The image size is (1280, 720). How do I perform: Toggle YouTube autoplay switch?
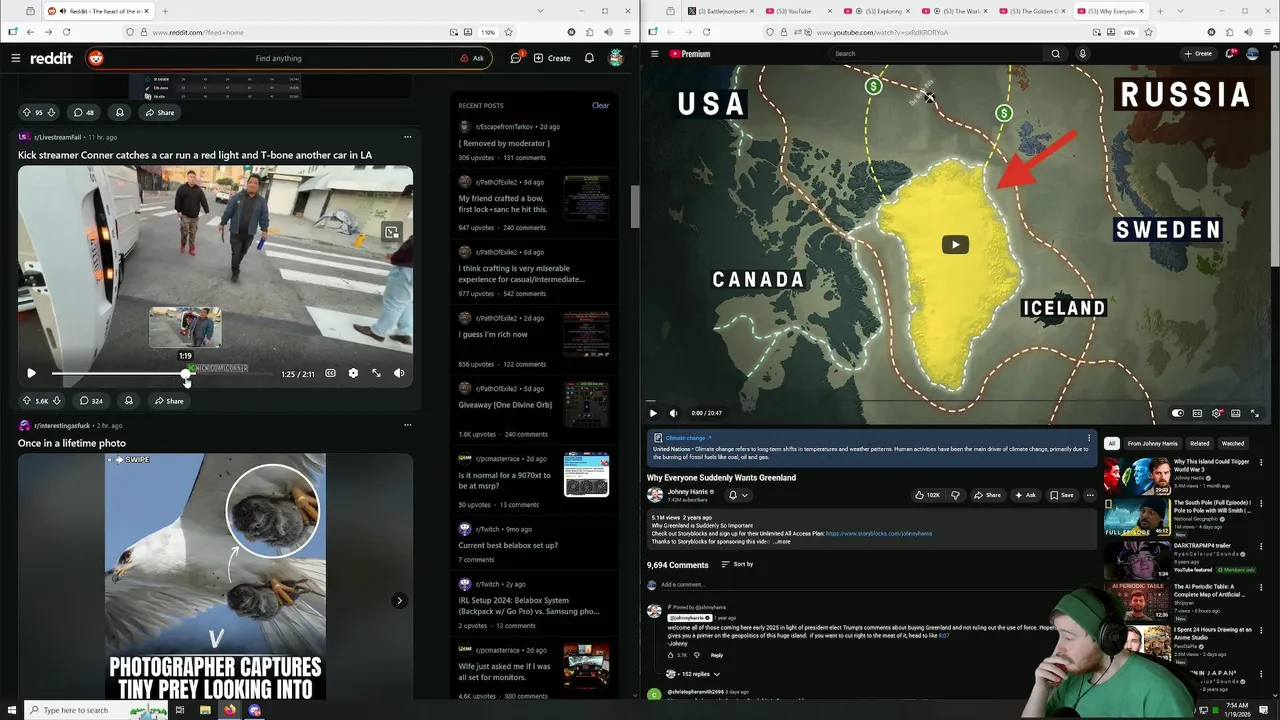click(1178, 413)
